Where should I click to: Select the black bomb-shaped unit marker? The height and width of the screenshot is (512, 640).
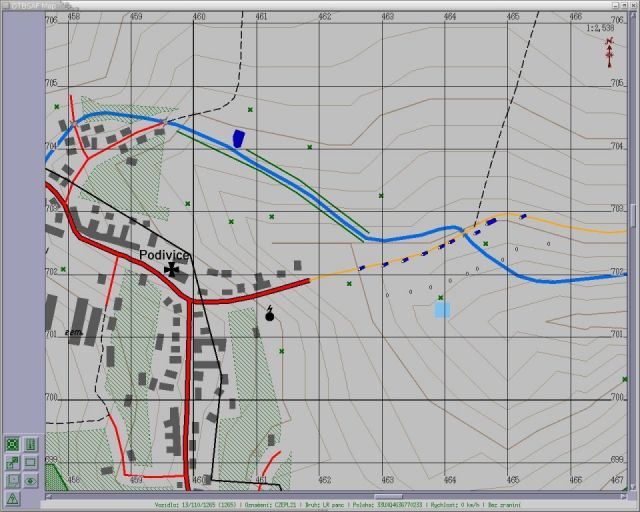269,315
